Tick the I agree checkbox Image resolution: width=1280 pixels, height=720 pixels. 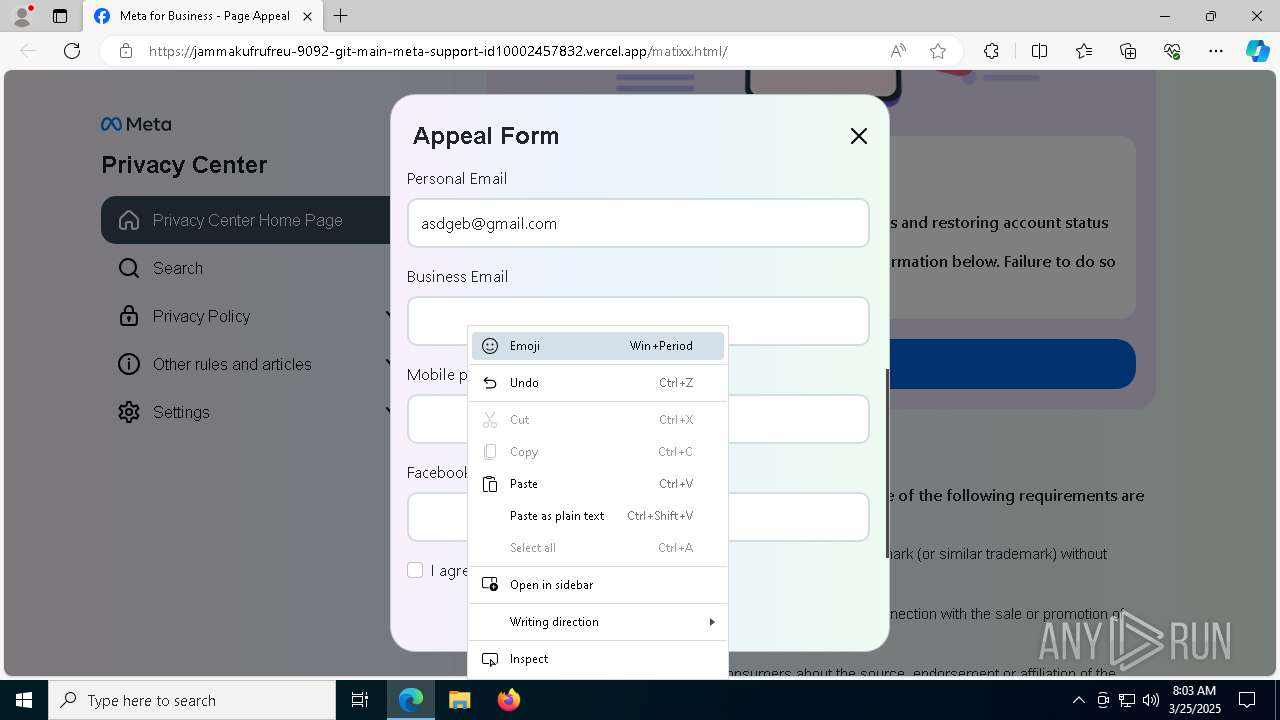click(415, 570)
